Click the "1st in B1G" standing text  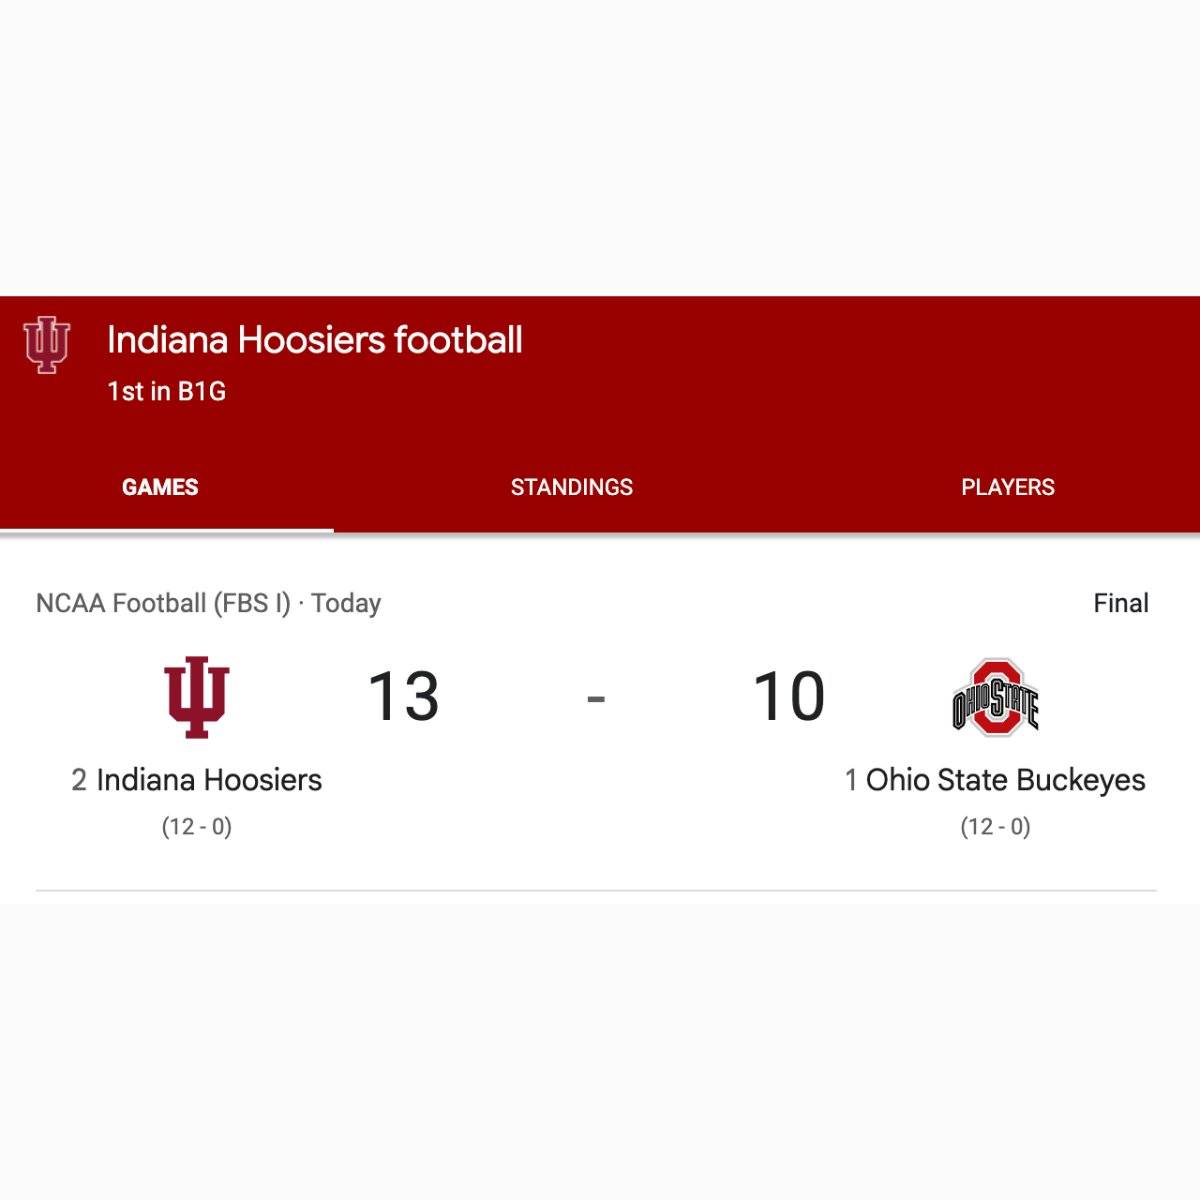(x=166, y=391)
